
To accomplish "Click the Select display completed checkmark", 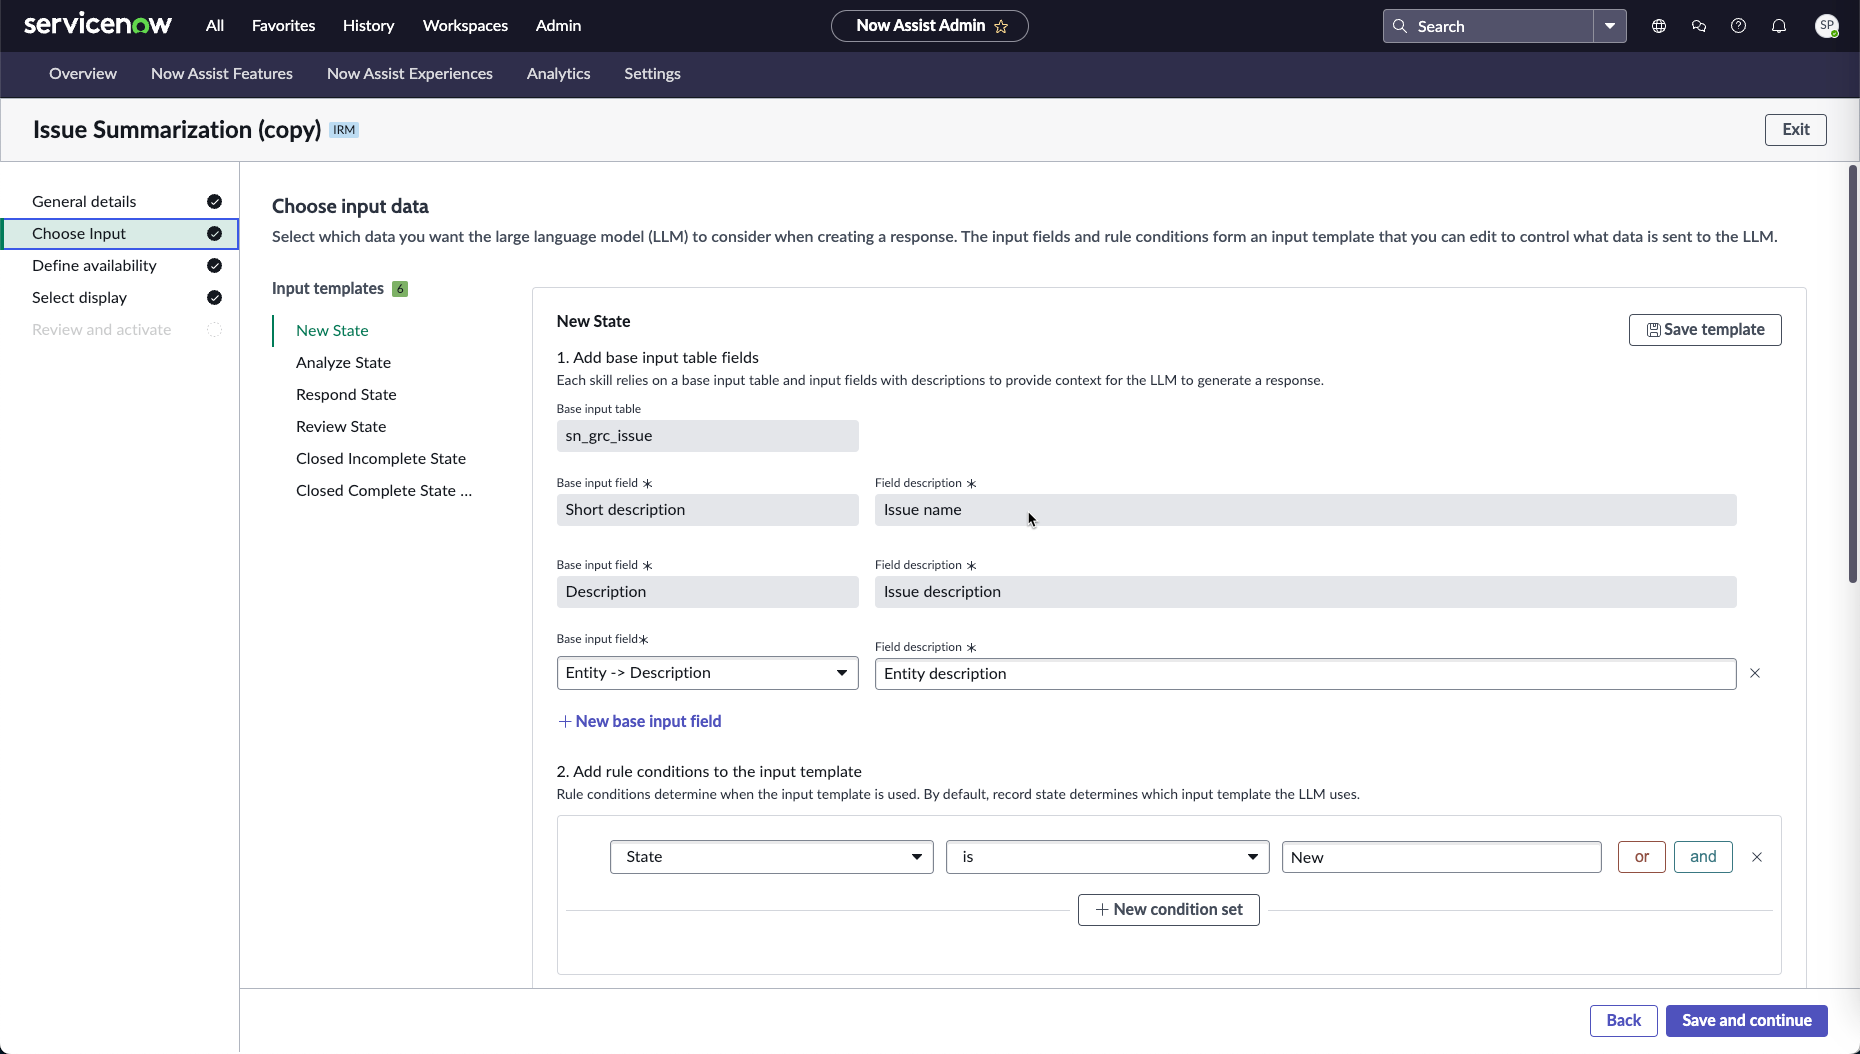I will (x=214, y=298).
